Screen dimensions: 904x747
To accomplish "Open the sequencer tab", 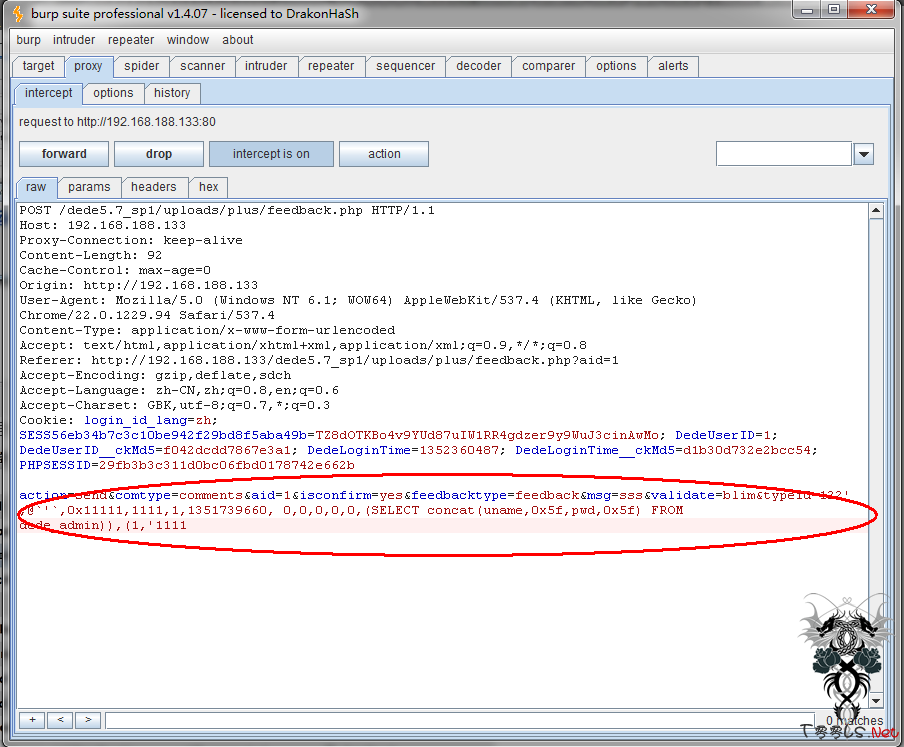I will pos(406,66).
